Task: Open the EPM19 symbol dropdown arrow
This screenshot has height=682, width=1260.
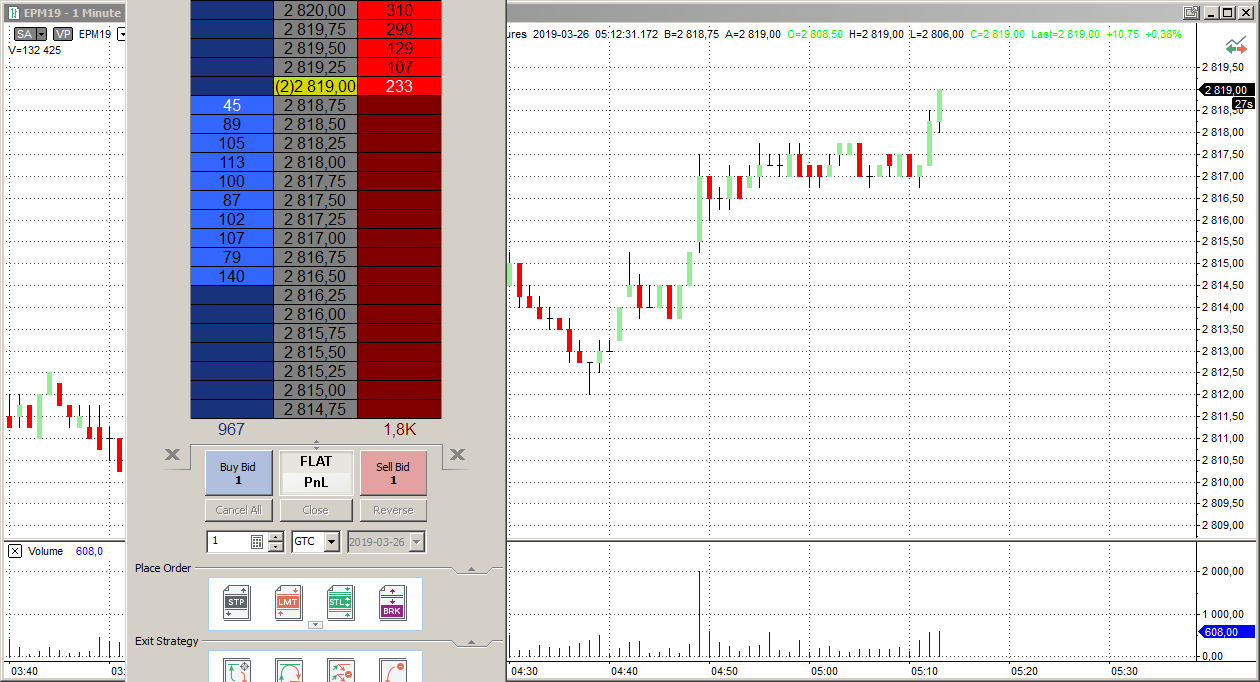Action: pyautogui.click(x=121, y=34)
